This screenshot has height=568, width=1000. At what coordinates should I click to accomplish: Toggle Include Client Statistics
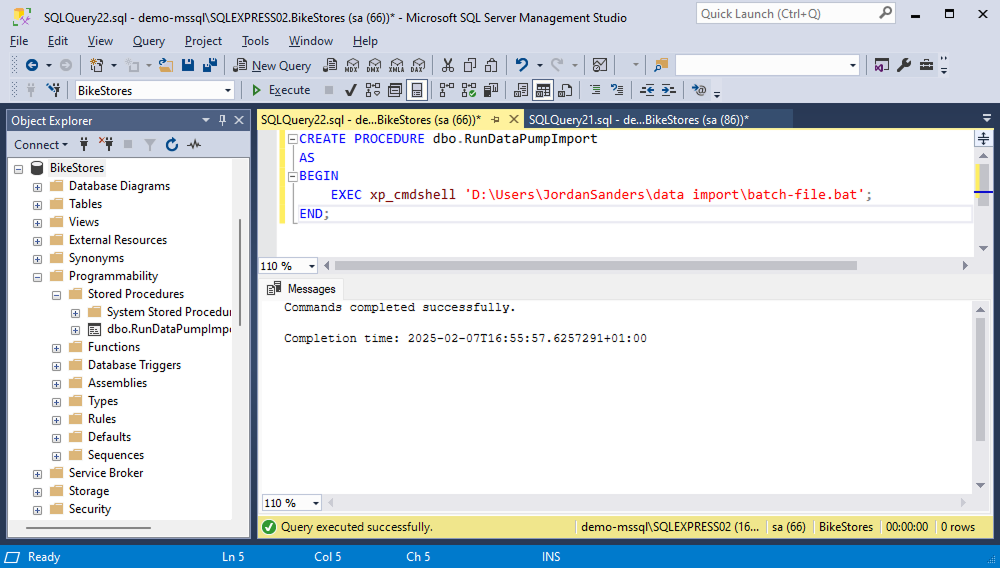coord(490,91)
